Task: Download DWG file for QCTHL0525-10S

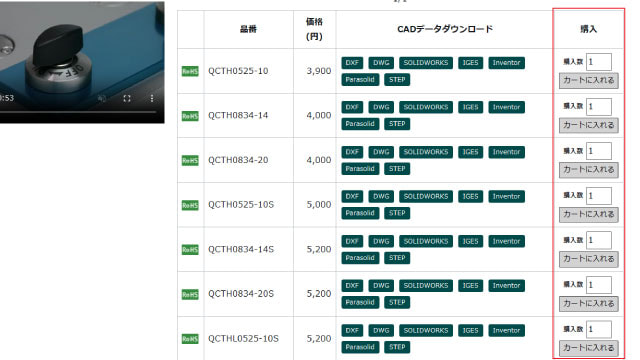Action: coord(381,330)
